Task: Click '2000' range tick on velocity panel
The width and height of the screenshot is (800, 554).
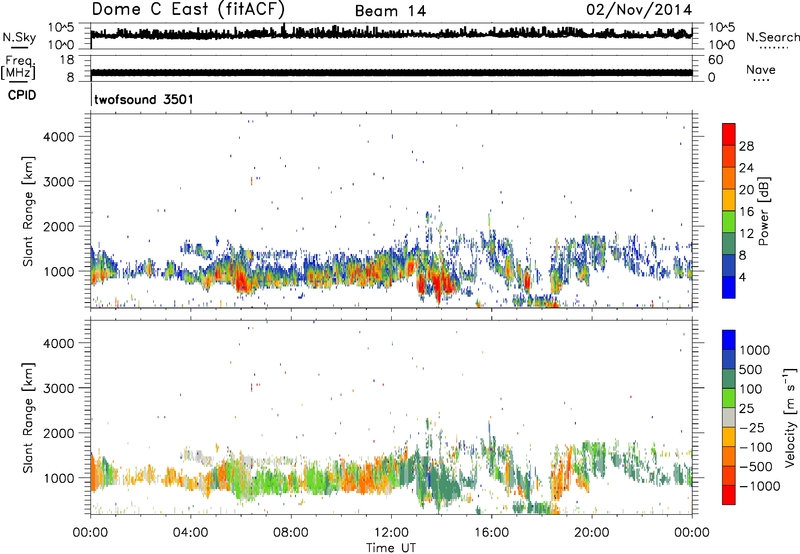Action: click(x=59, y=433)
